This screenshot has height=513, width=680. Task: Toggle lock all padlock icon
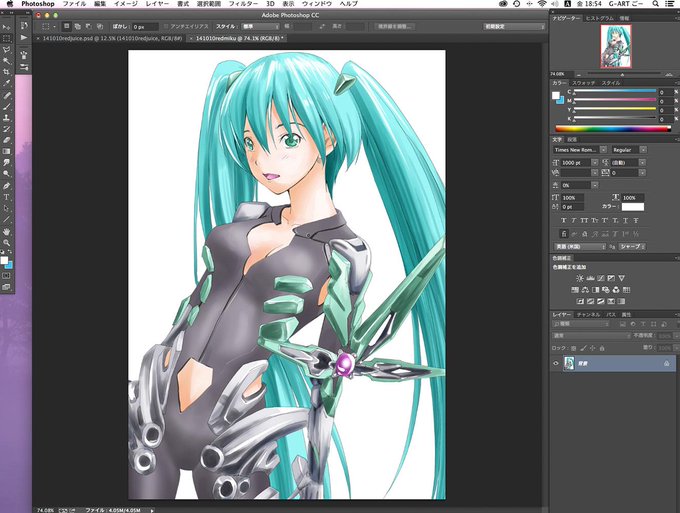(x=602, y=348)
